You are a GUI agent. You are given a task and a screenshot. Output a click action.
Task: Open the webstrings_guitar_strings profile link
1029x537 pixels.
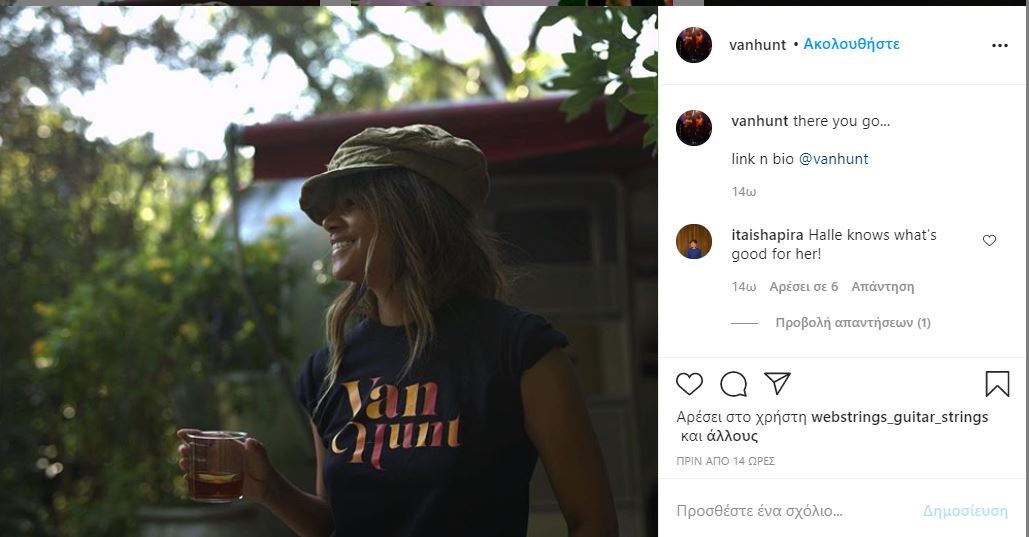coord(899,417)
